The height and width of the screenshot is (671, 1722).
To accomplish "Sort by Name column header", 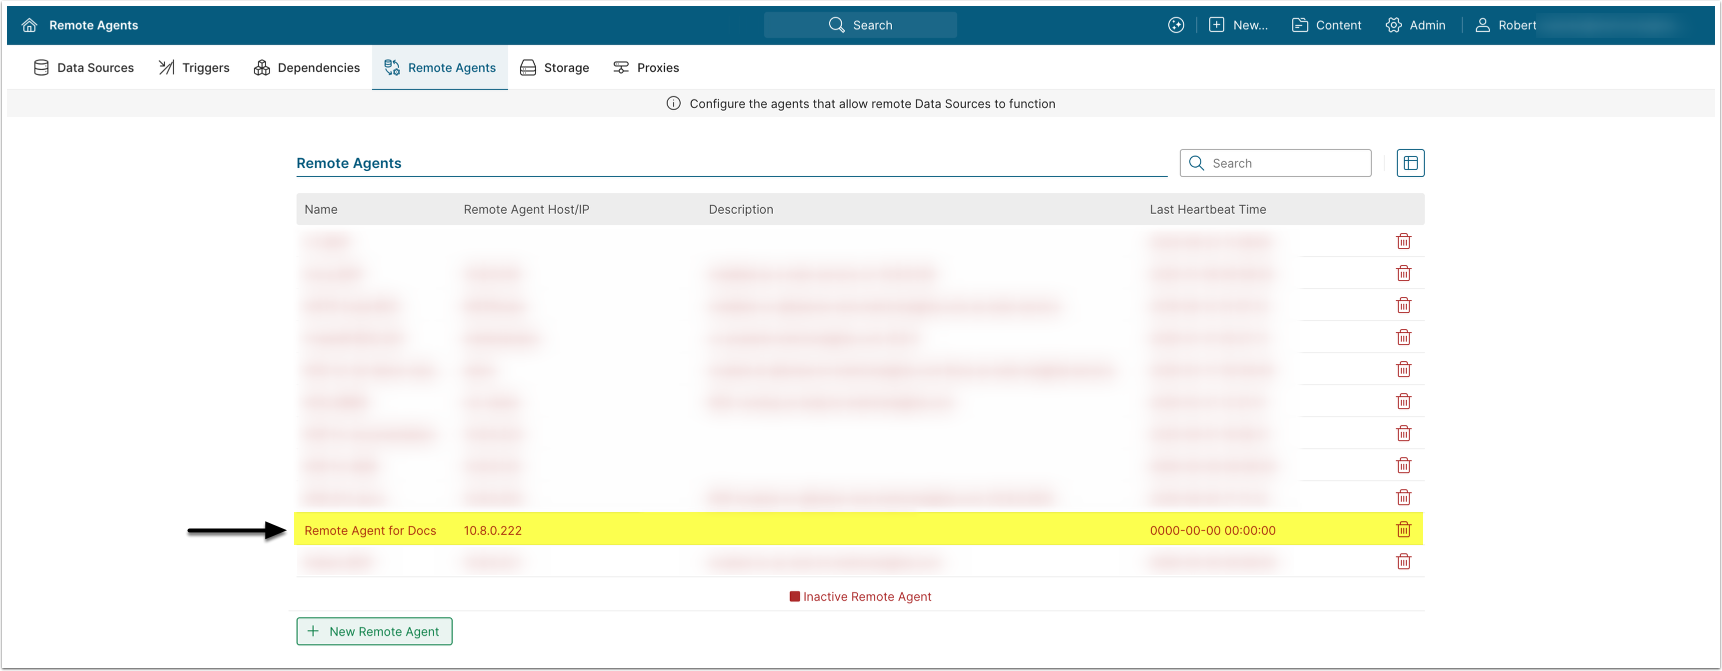I will [x=321, y=210].
